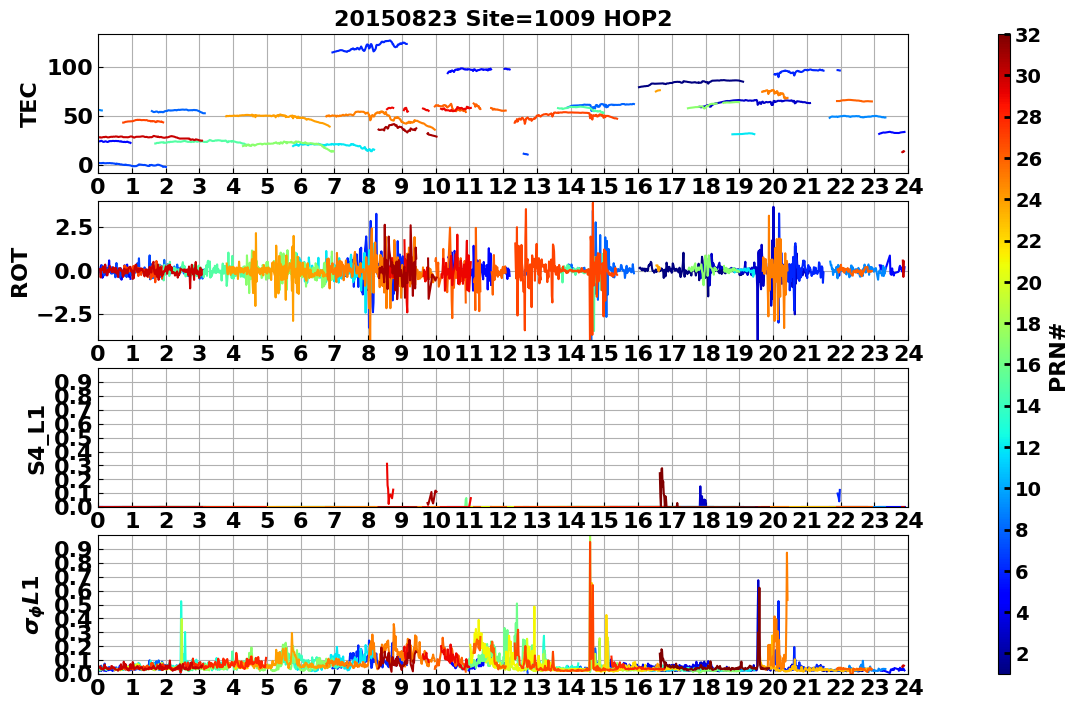Viewport: 1077px width, 709px height.
Task: Click the colorbar tick label '18'
Action: point(1028,324)
